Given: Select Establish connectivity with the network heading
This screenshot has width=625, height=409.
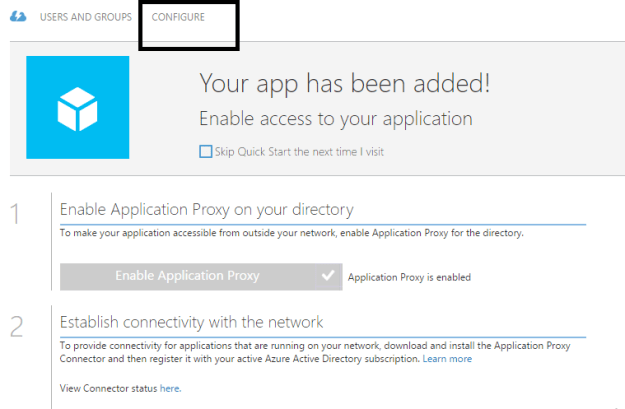Looking at the screenshot, I should click(x=191, y=322).
